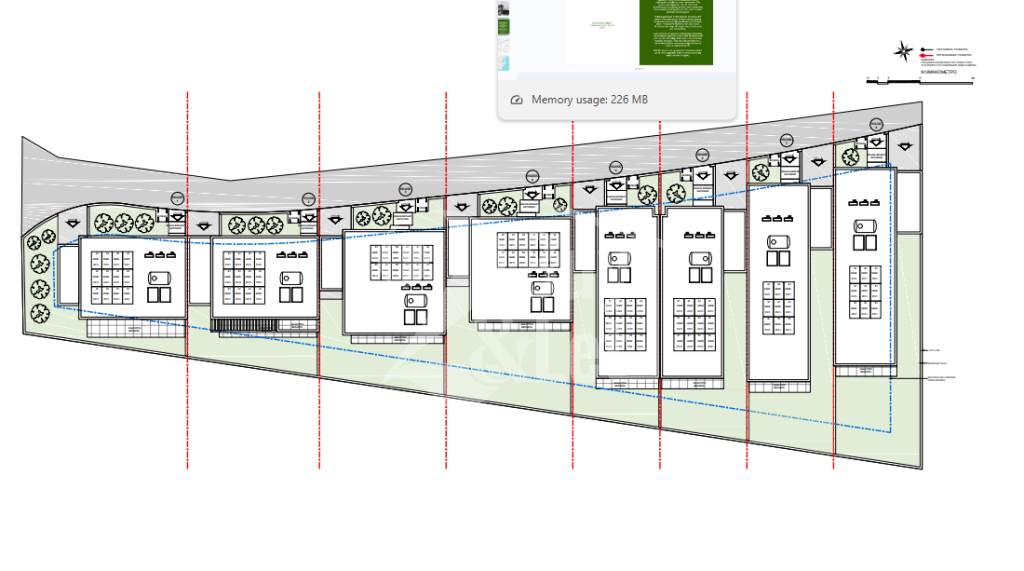The width and height of the screenshot is (1024, 571).
Task: Click the circled plot number above the first house
Action: [x=177, y=200]
